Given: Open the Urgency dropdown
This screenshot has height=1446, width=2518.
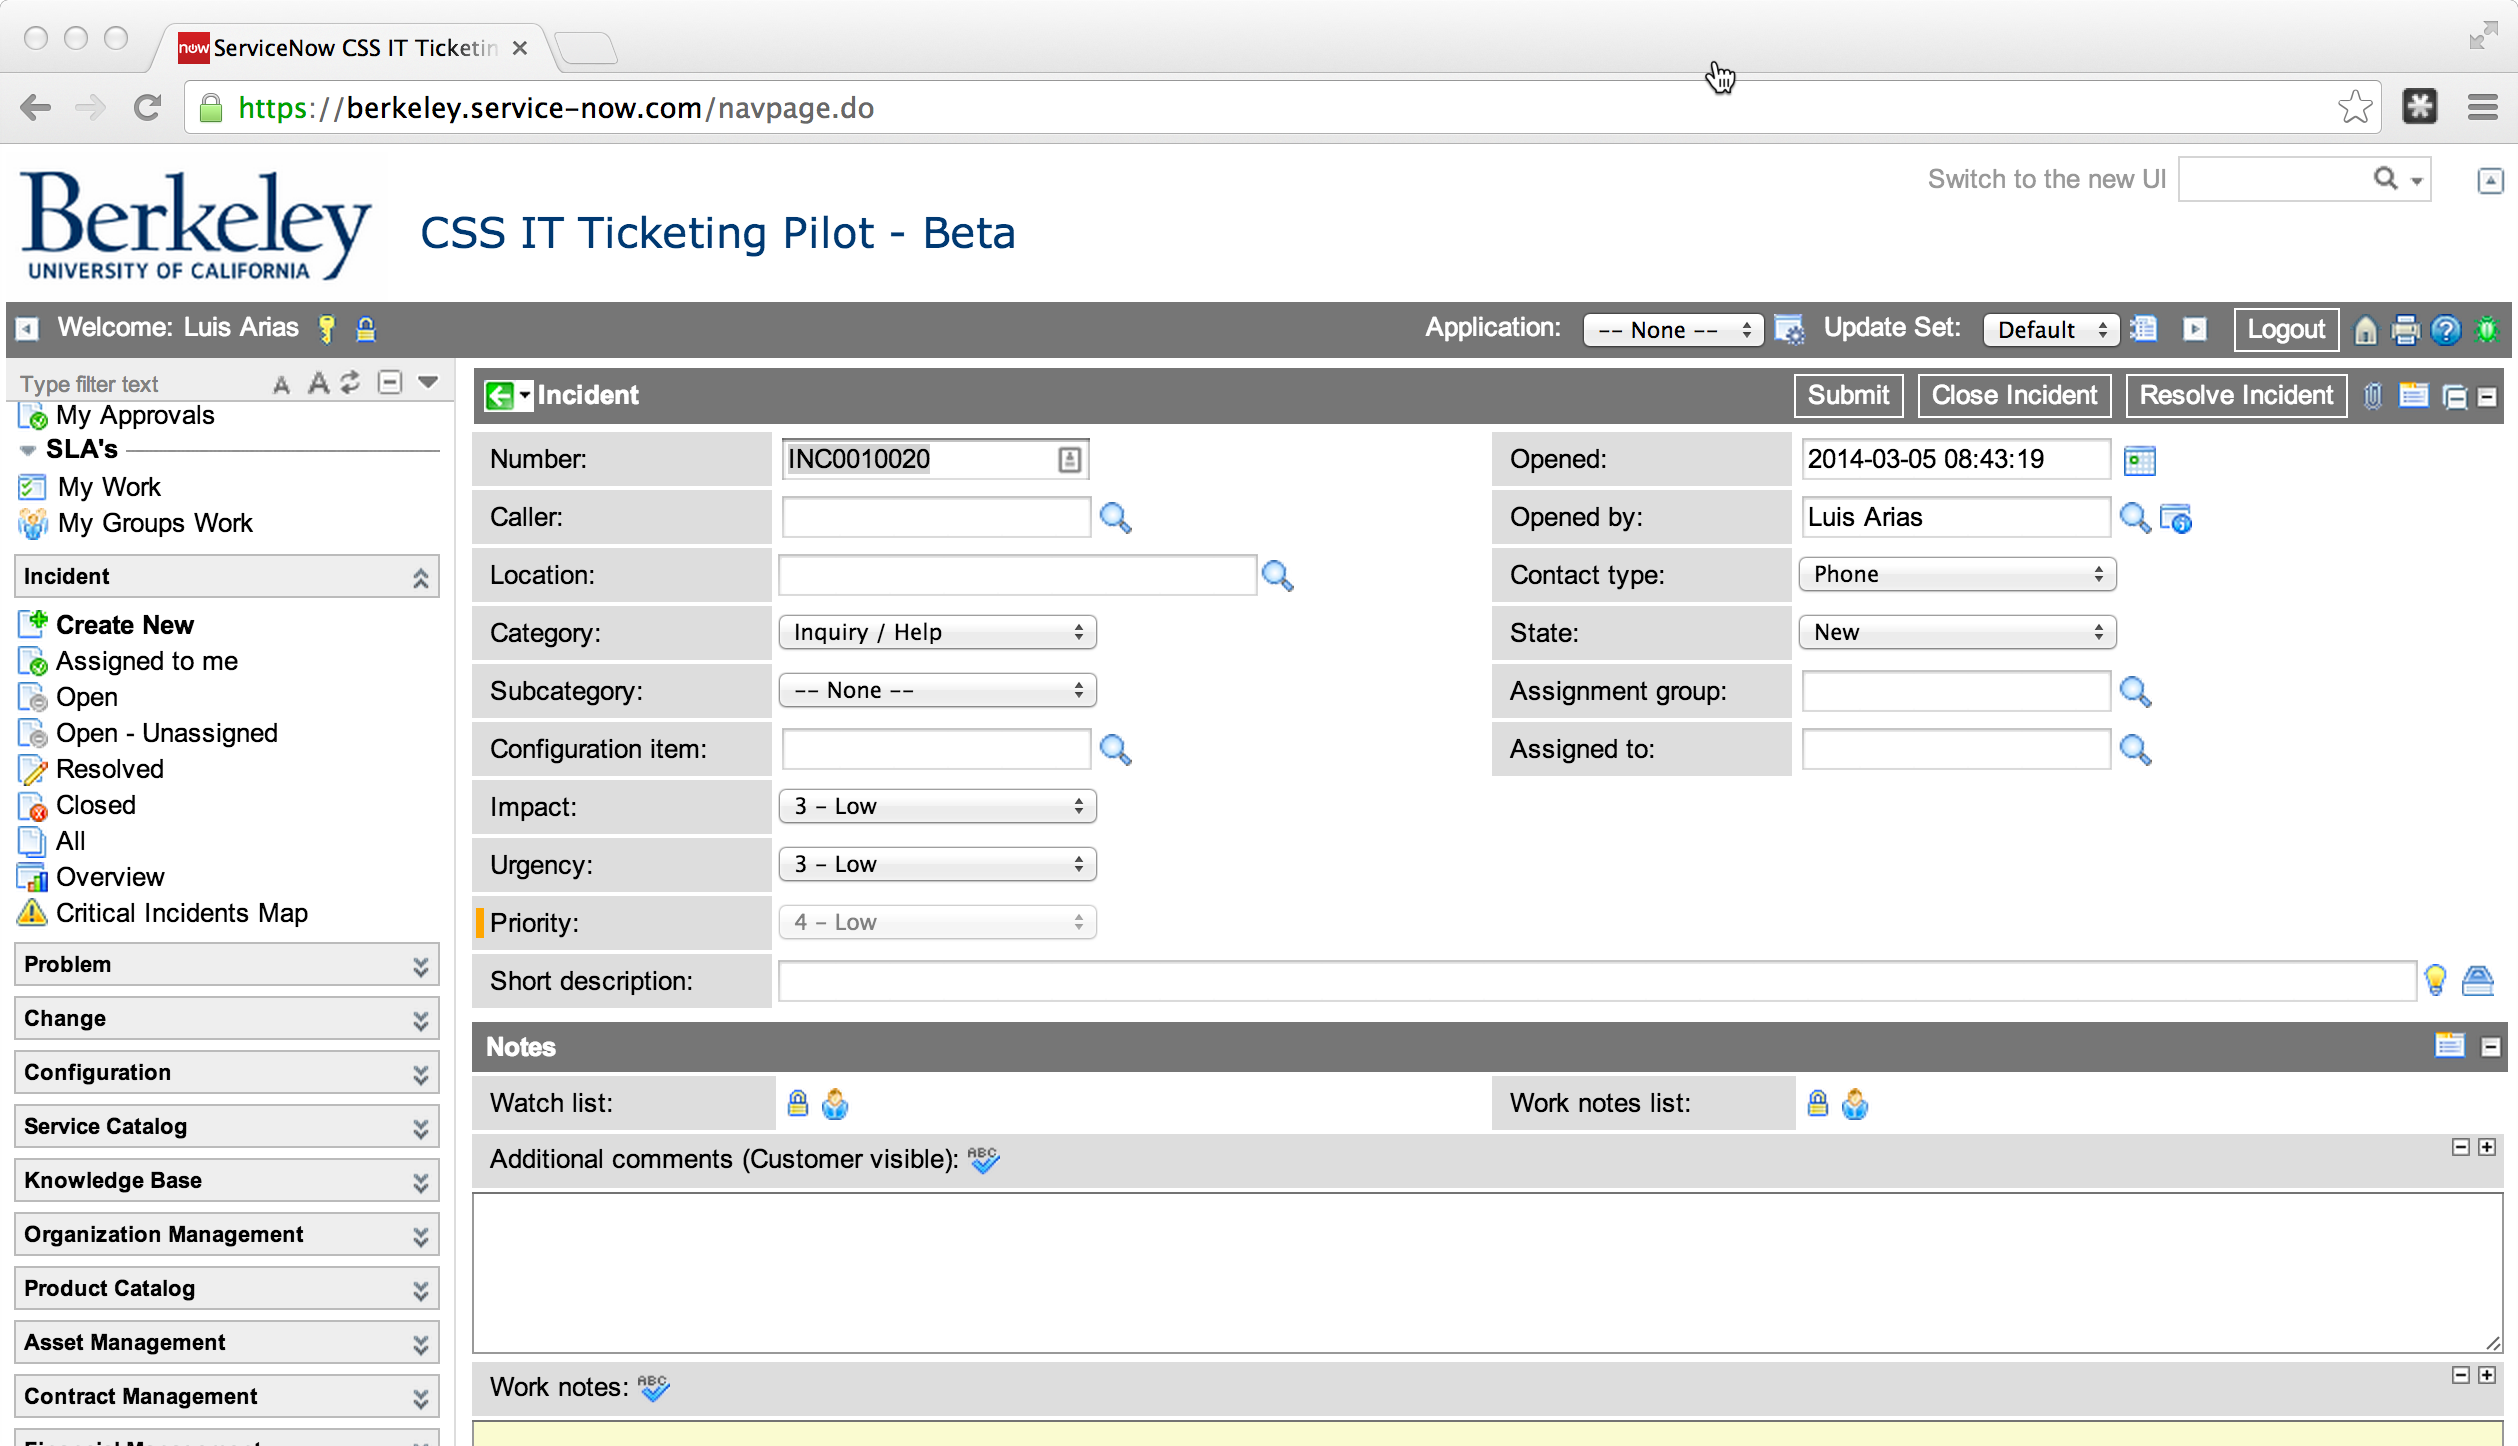Looking at the screenshot, I should 937,865.
